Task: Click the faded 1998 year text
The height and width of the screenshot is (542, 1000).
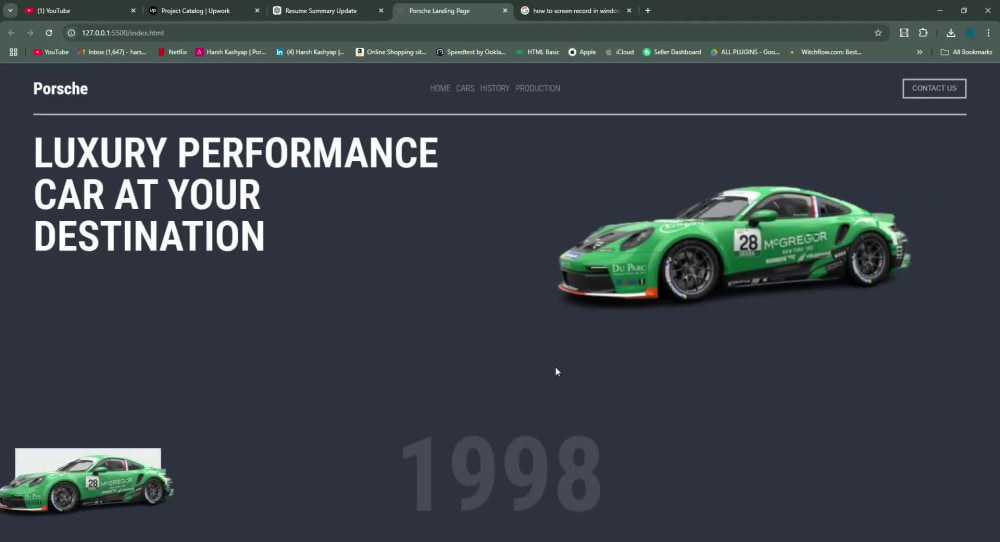Action: click(501, 474)
